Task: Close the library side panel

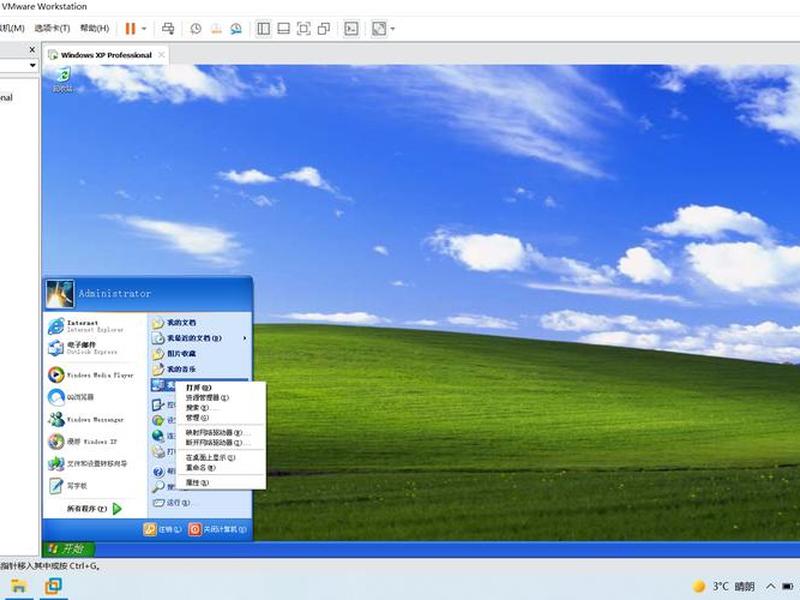Action: click(x=32, y=50)
